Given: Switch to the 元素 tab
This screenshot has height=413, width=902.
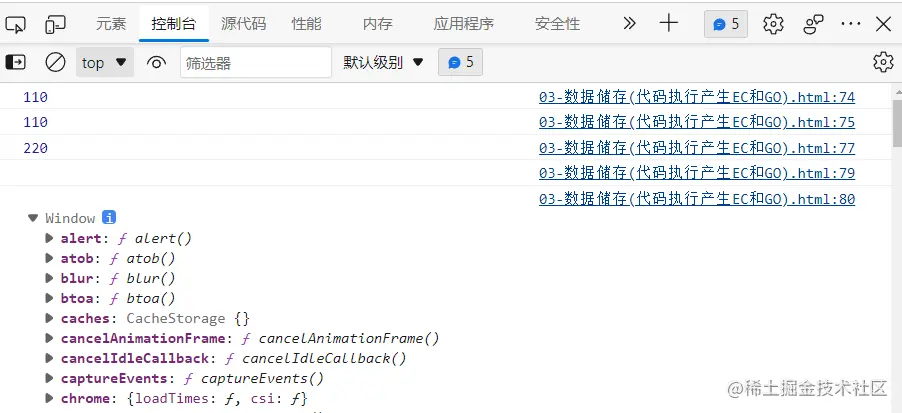Looking at the screenshot, I should coord(111,23).
